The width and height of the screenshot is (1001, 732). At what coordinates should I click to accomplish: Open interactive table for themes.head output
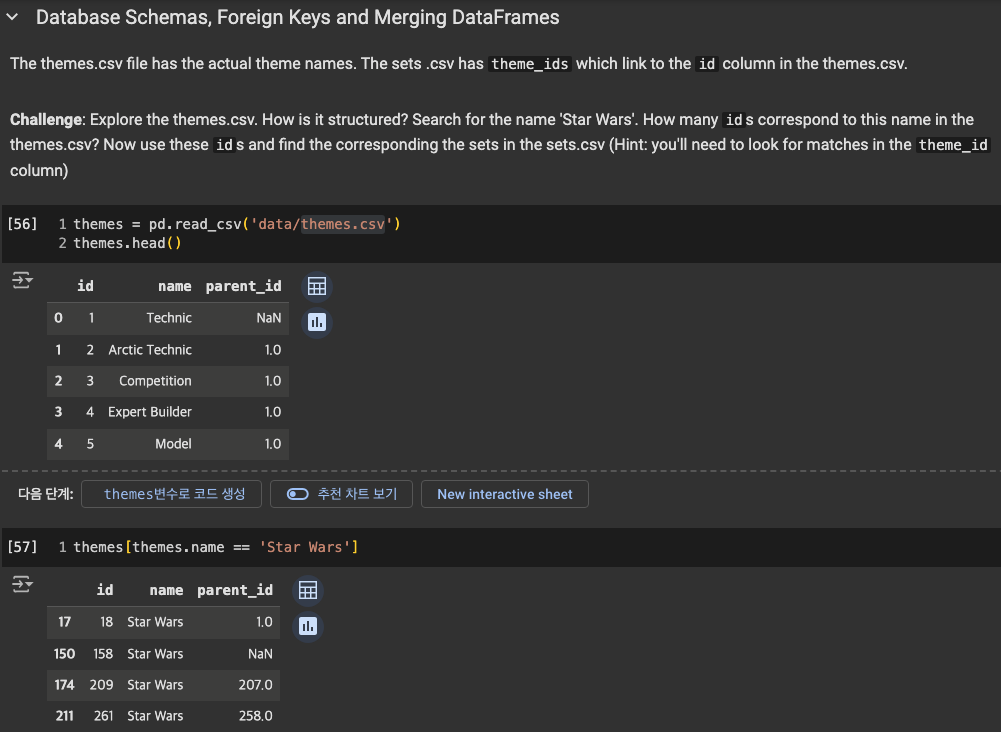[x=317, y=286]
